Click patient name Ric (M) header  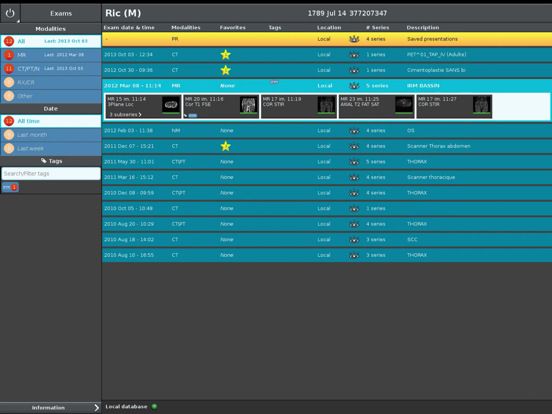123,13
